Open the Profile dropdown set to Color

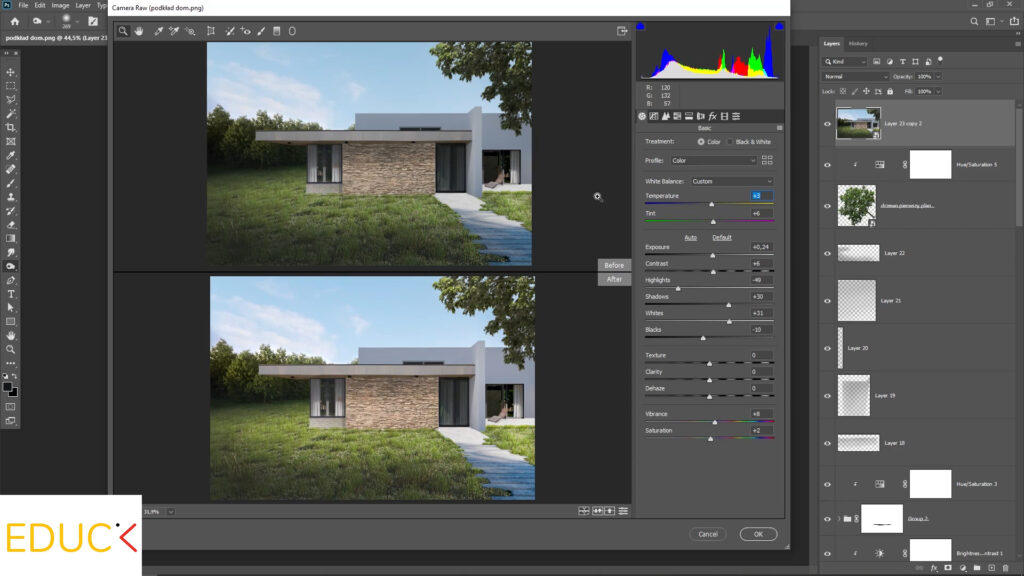coord(713,161)
